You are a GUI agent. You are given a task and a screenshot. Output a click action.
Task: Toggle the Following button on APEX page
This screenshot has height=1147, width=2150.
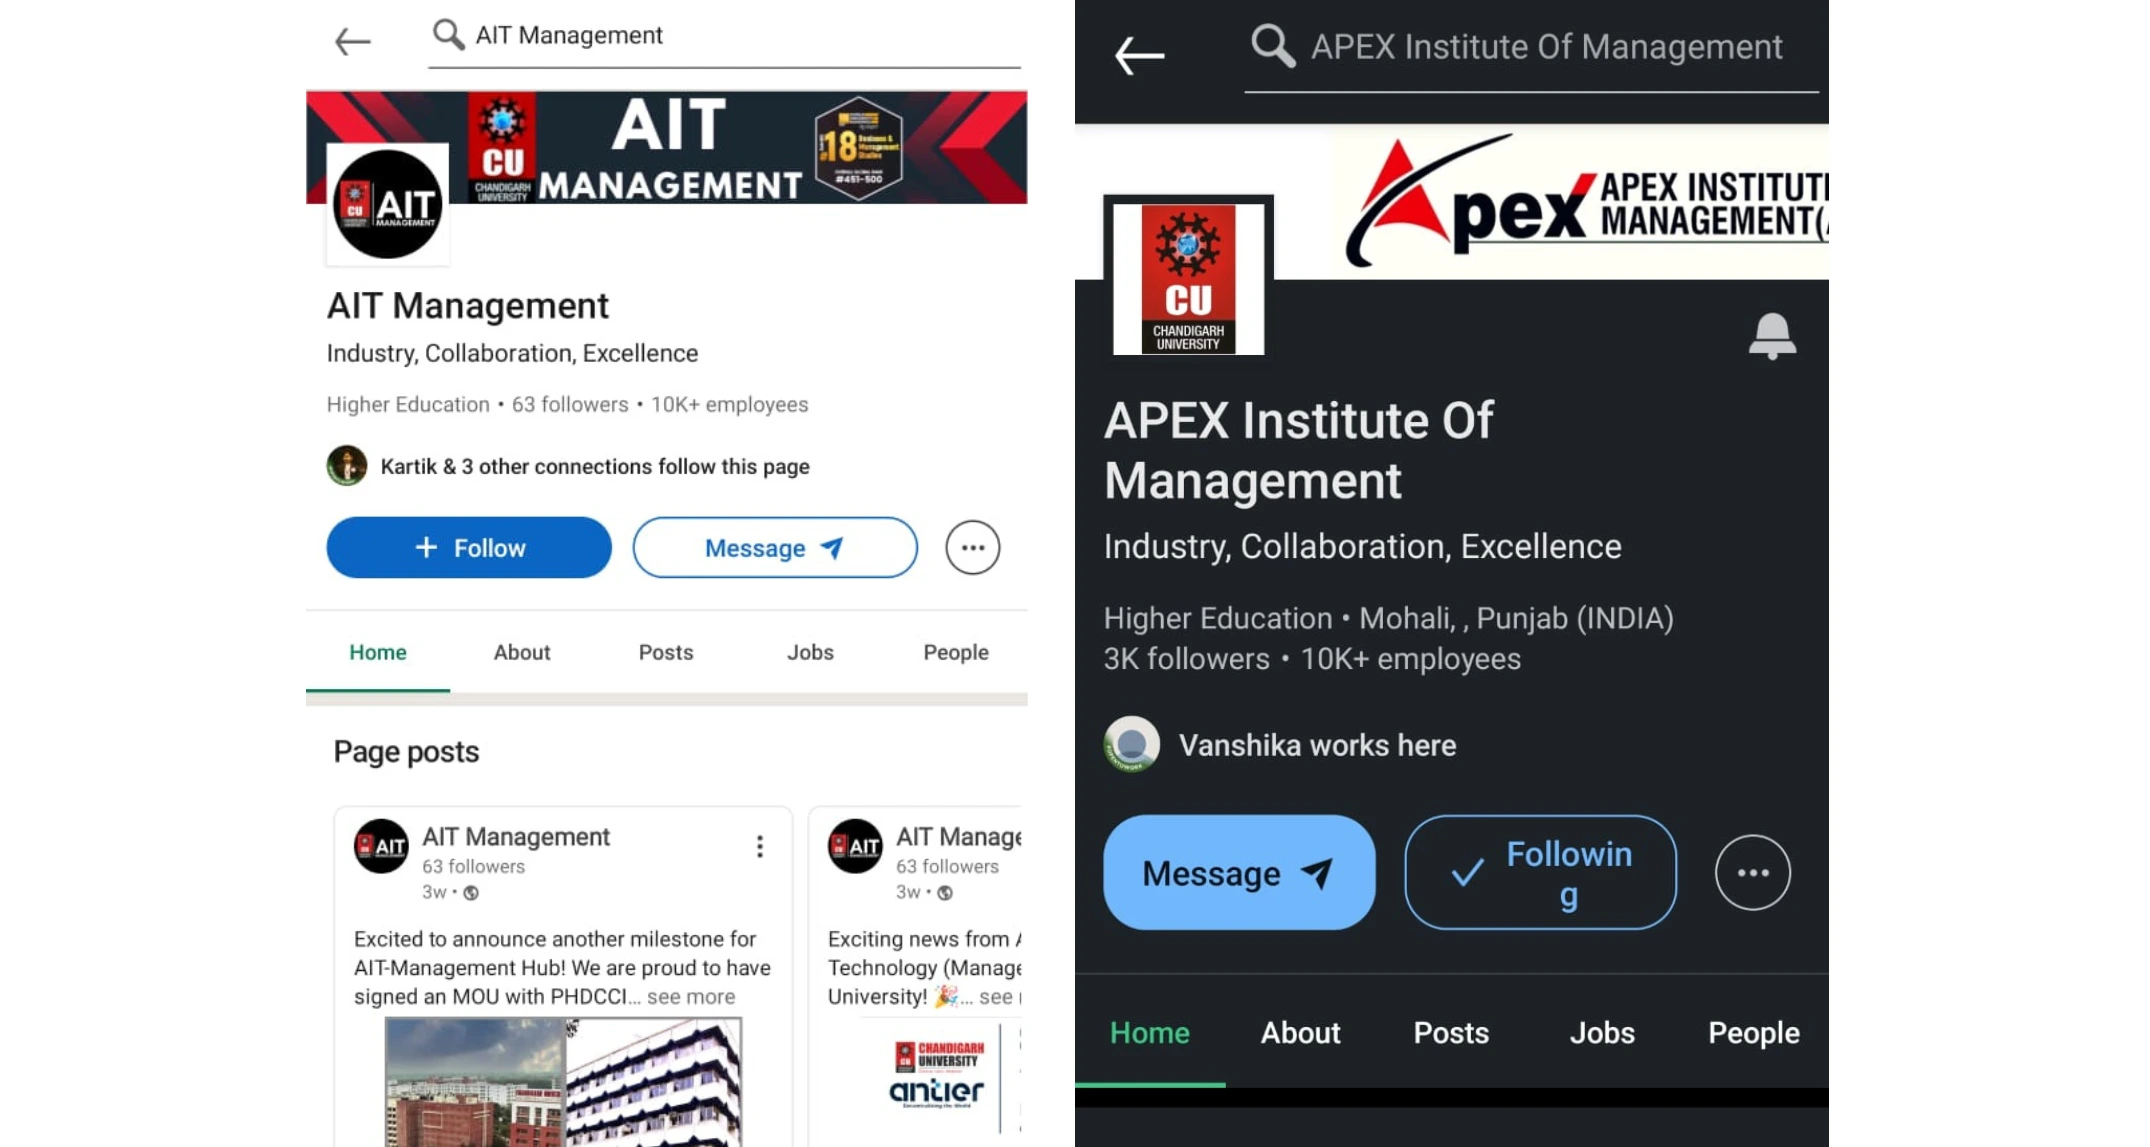tap(1540, 872)
